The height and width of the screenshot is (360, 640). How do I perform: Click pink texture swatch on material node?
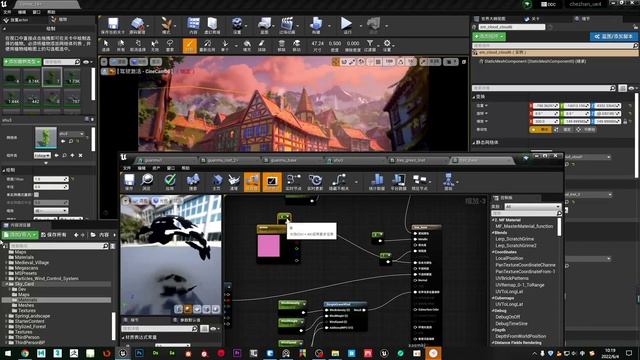click(269, 245)
